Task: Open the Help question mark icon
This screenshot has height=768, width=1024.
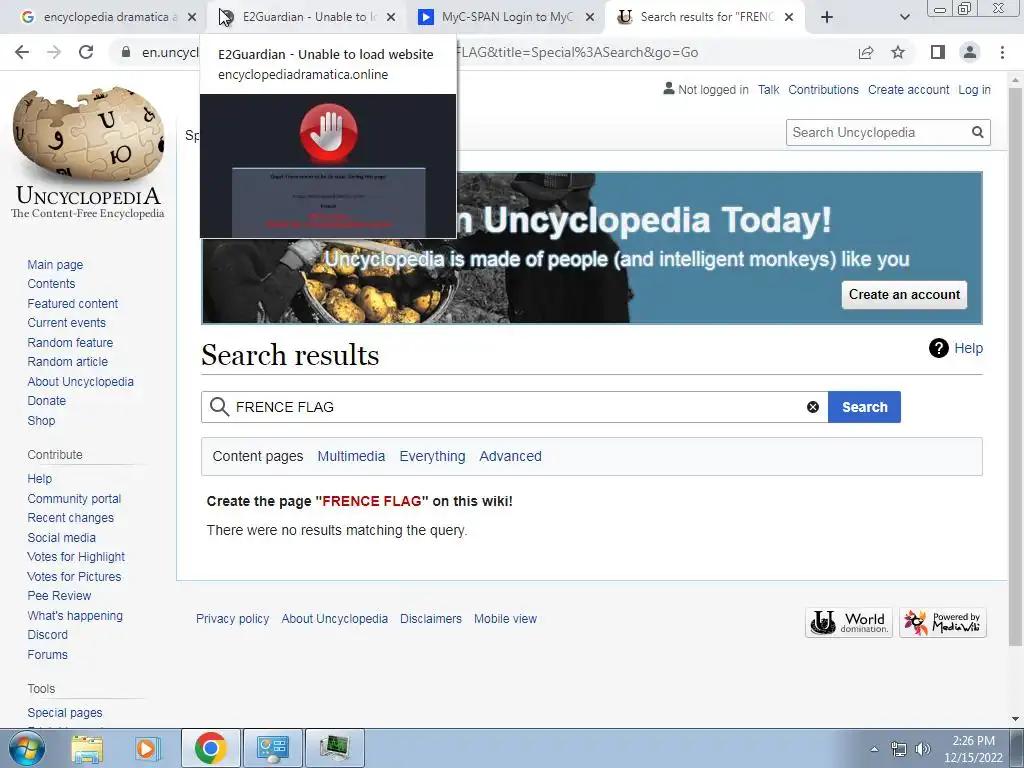Action: (x=938, y=348)
